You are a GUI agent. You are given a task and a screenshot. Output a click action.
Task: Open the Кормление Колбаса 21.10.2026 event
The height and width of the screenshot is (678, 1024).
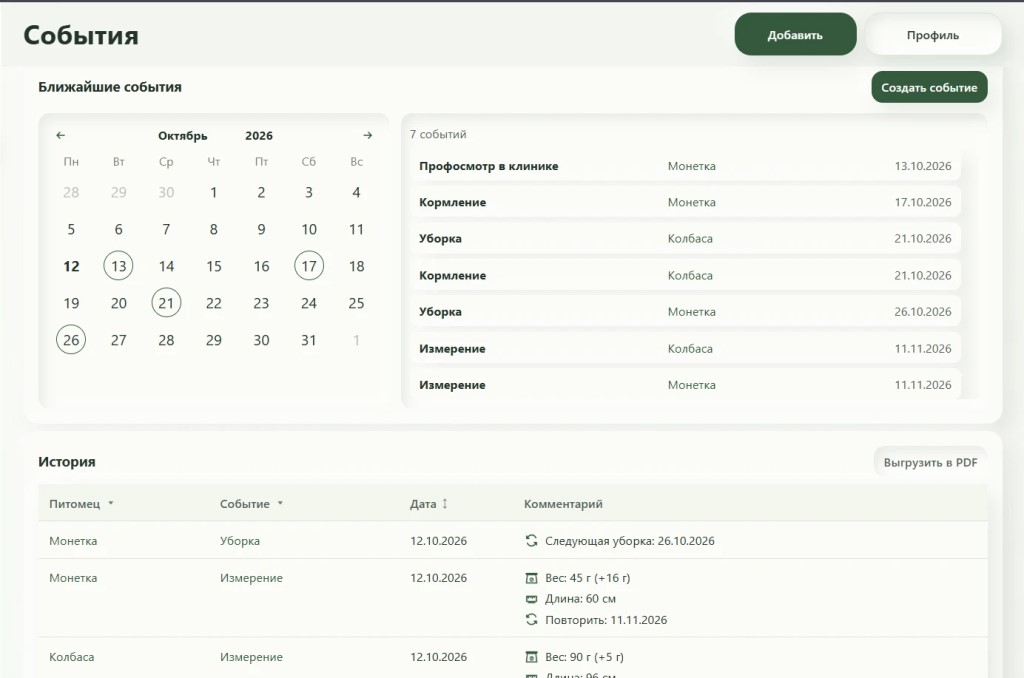point(685,276)
